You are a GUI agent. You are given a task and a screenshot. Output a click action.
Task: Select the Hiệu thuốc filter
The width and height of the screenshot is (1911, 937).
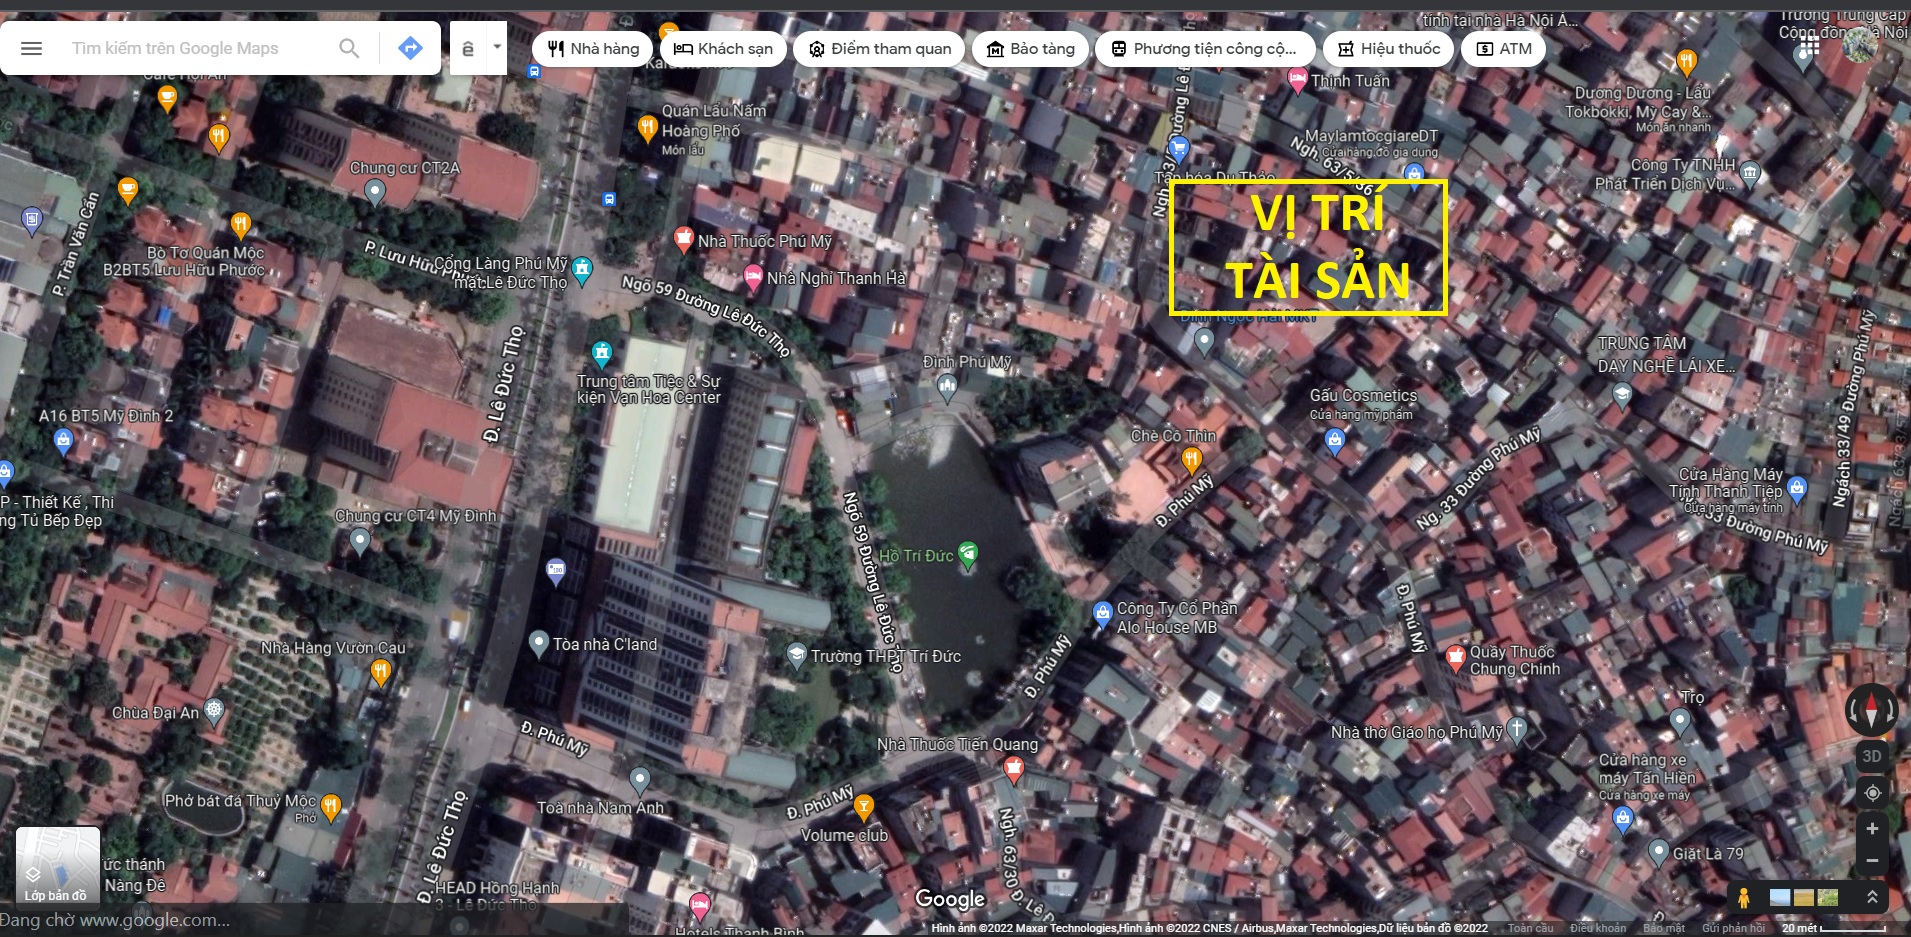(1388, 48)
